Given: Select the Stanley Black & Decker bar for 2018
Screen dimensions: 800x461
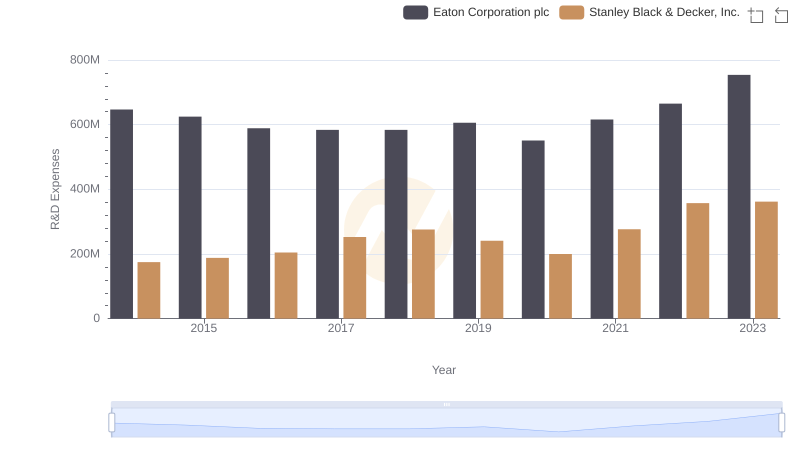Looking at the screenshot, I should click(x=423, y=274).
